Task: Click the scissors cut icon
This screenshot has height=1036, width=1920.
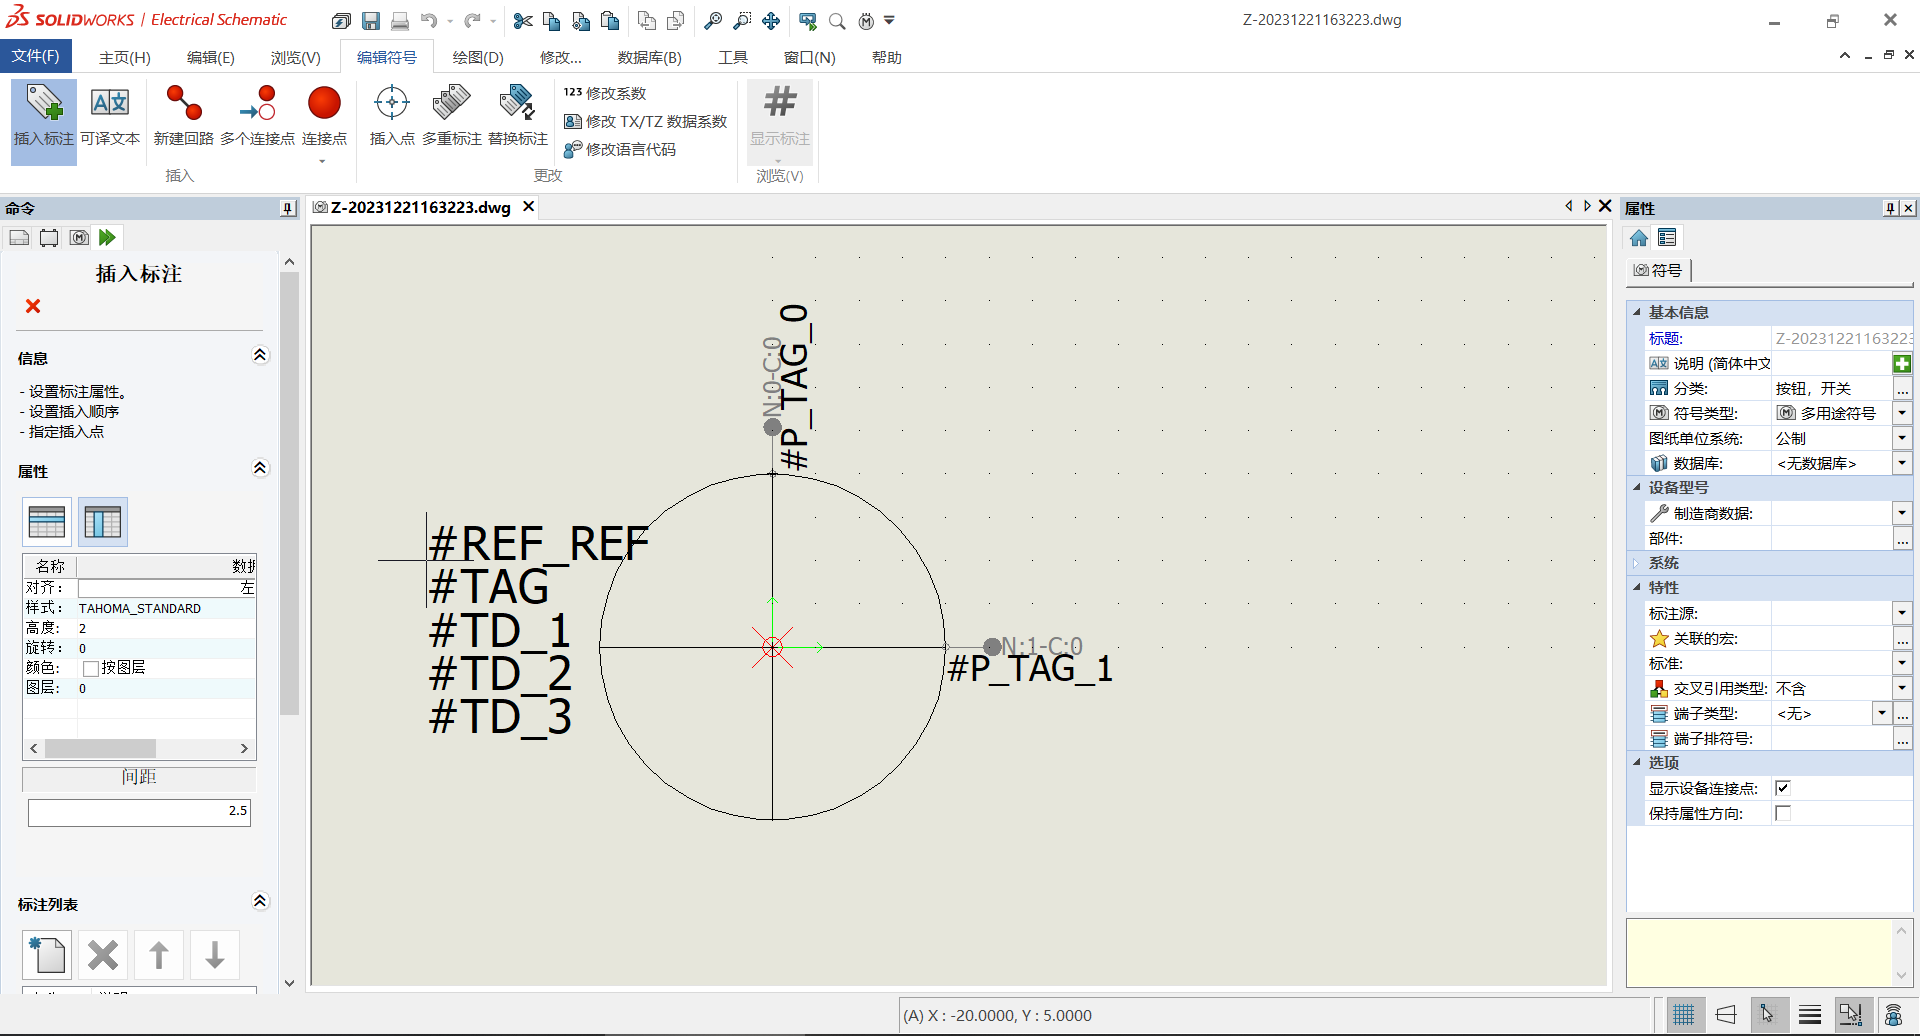Action: coord(523,21)
